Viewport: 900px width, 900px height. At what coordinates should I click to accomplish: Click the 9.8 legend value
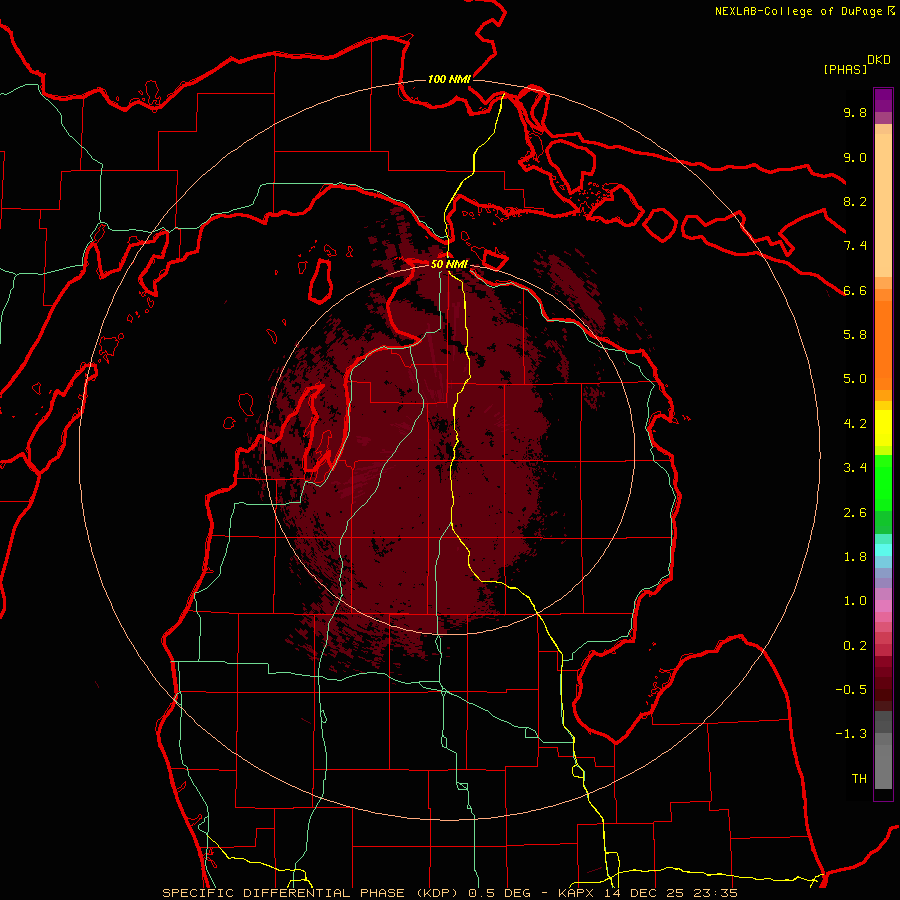(x=855, y=112)
